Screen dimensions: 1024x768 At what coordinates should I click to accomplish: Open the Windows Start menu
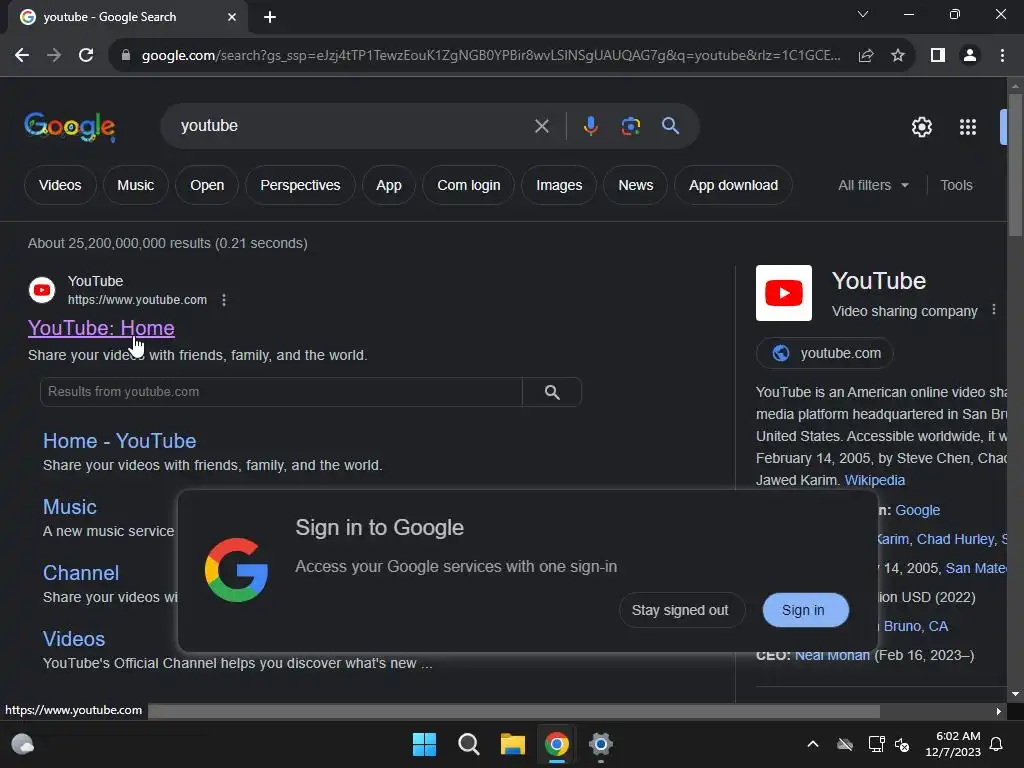click(x=424, y=744)
